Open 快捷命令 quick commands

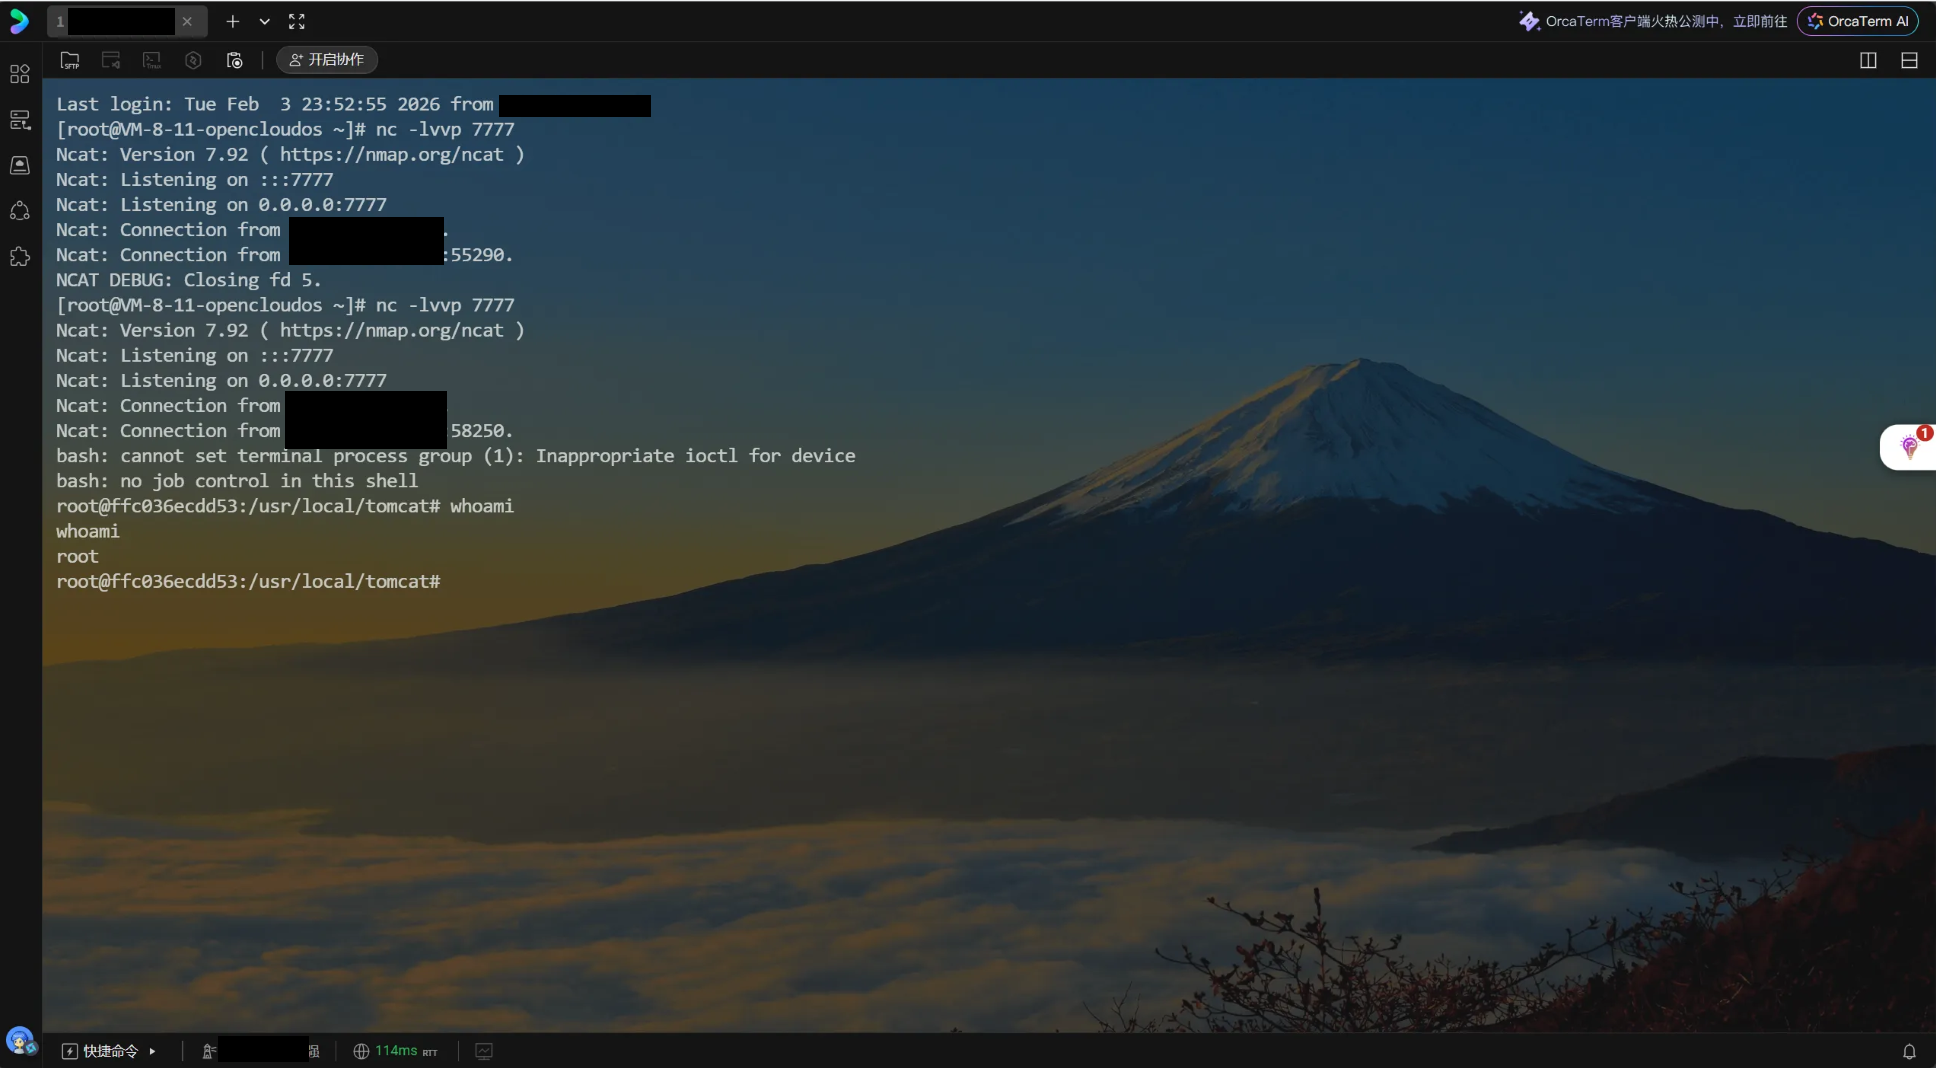pos(101,1051)
